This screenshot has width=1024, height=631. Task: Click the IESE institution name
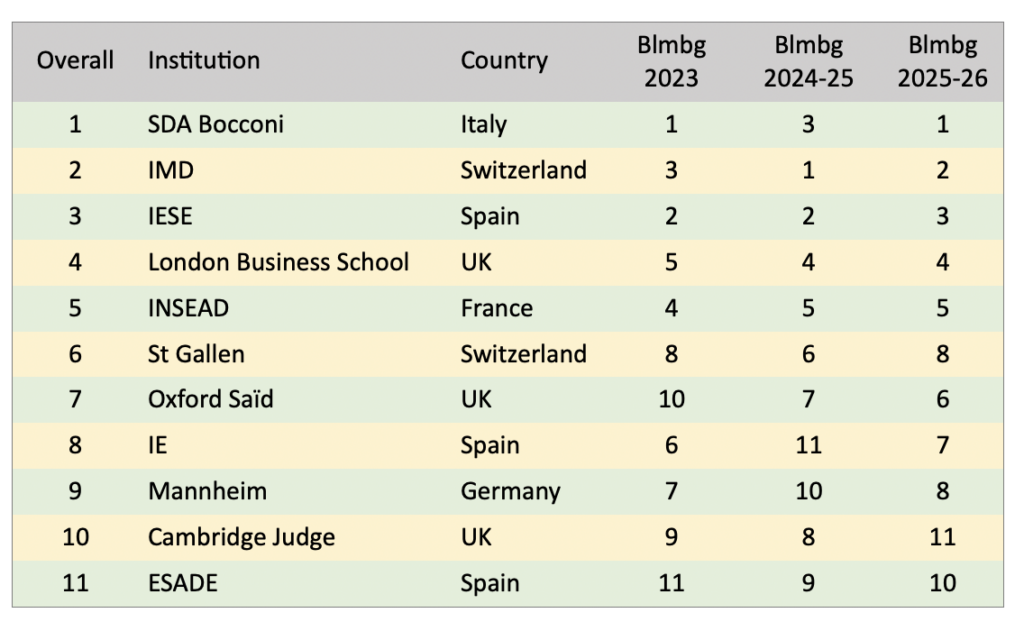(170, 216)
